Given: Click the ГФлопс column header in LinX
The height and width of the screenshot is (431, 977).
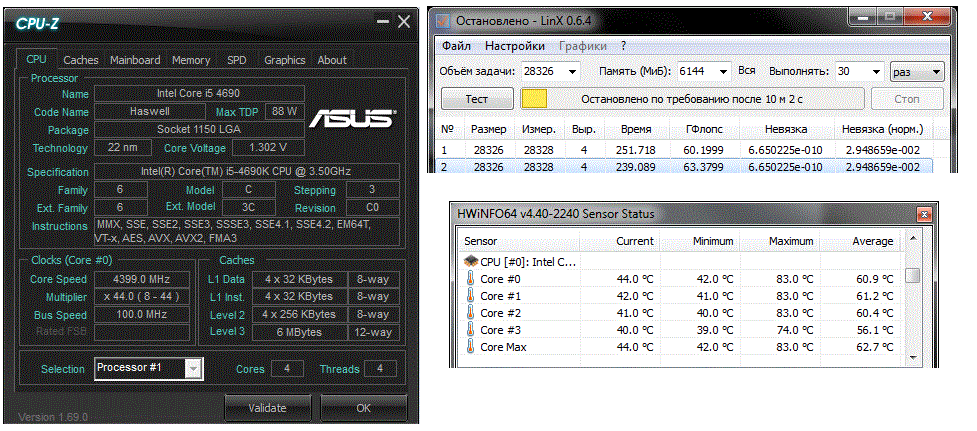Looking at the screenshot, I should click(705, 130).
